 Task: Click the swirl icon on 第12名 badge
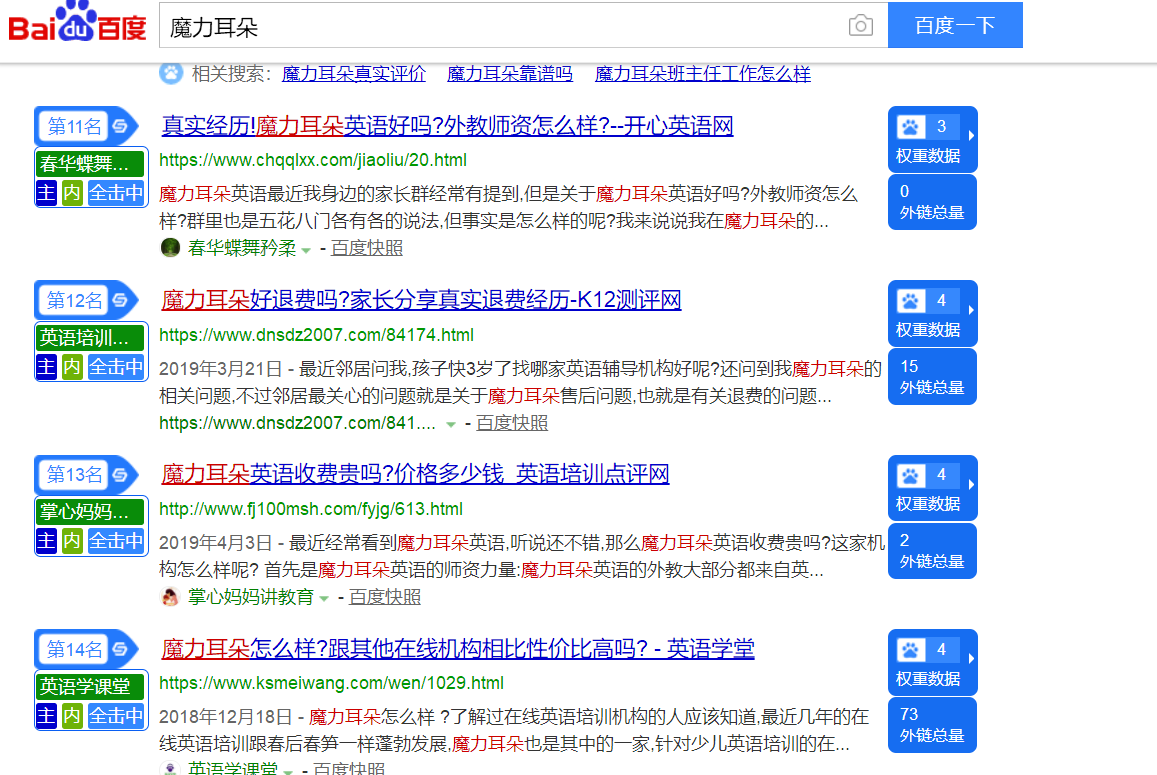[x=120, y=300]
